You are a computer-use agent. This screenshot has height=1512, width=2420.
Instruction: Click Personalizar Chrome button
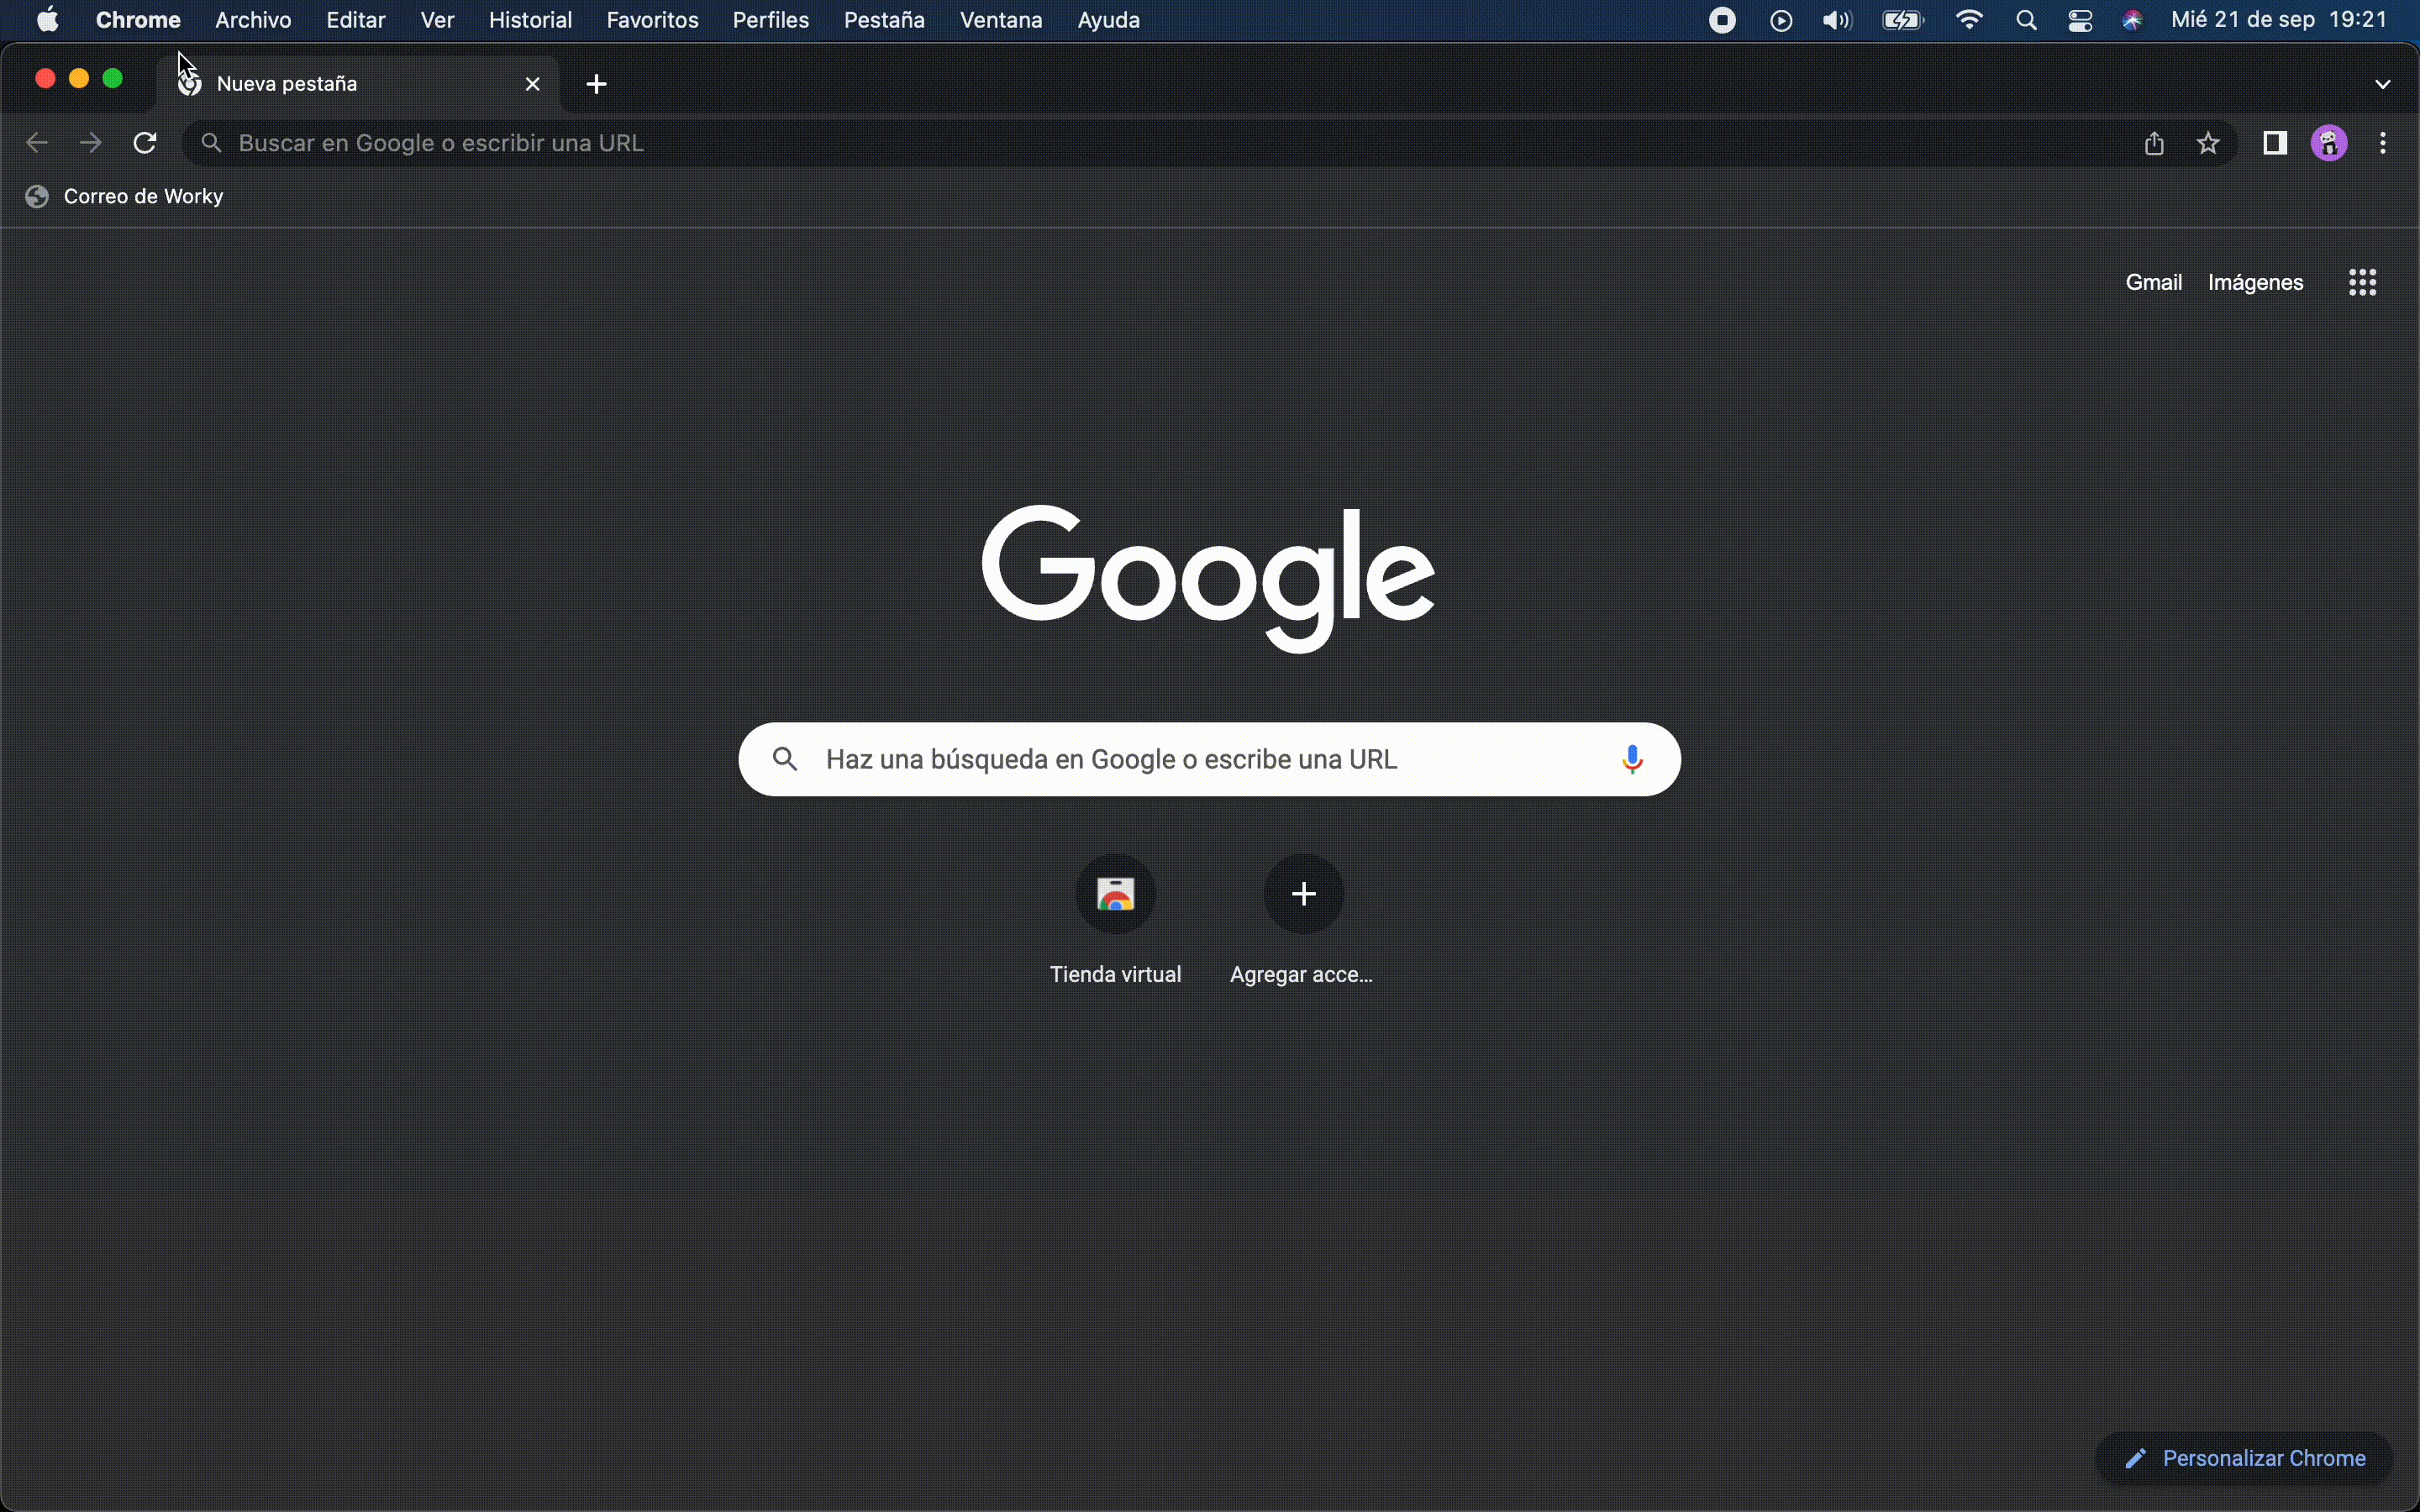point(2244,1458)
